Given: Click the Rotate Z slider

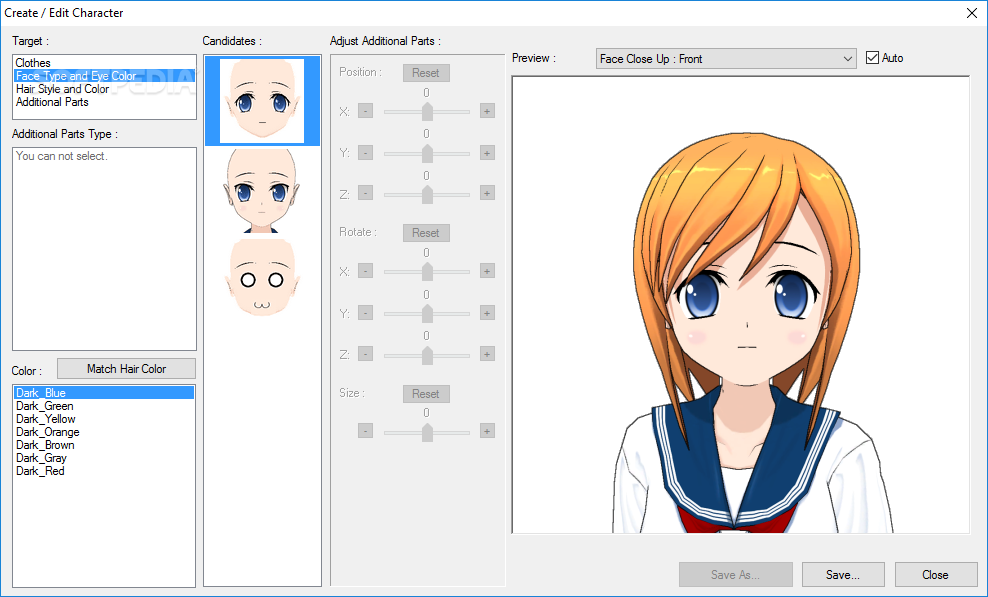Looking at the screenshot, I should pyautogui.click(x=427, y=354).
